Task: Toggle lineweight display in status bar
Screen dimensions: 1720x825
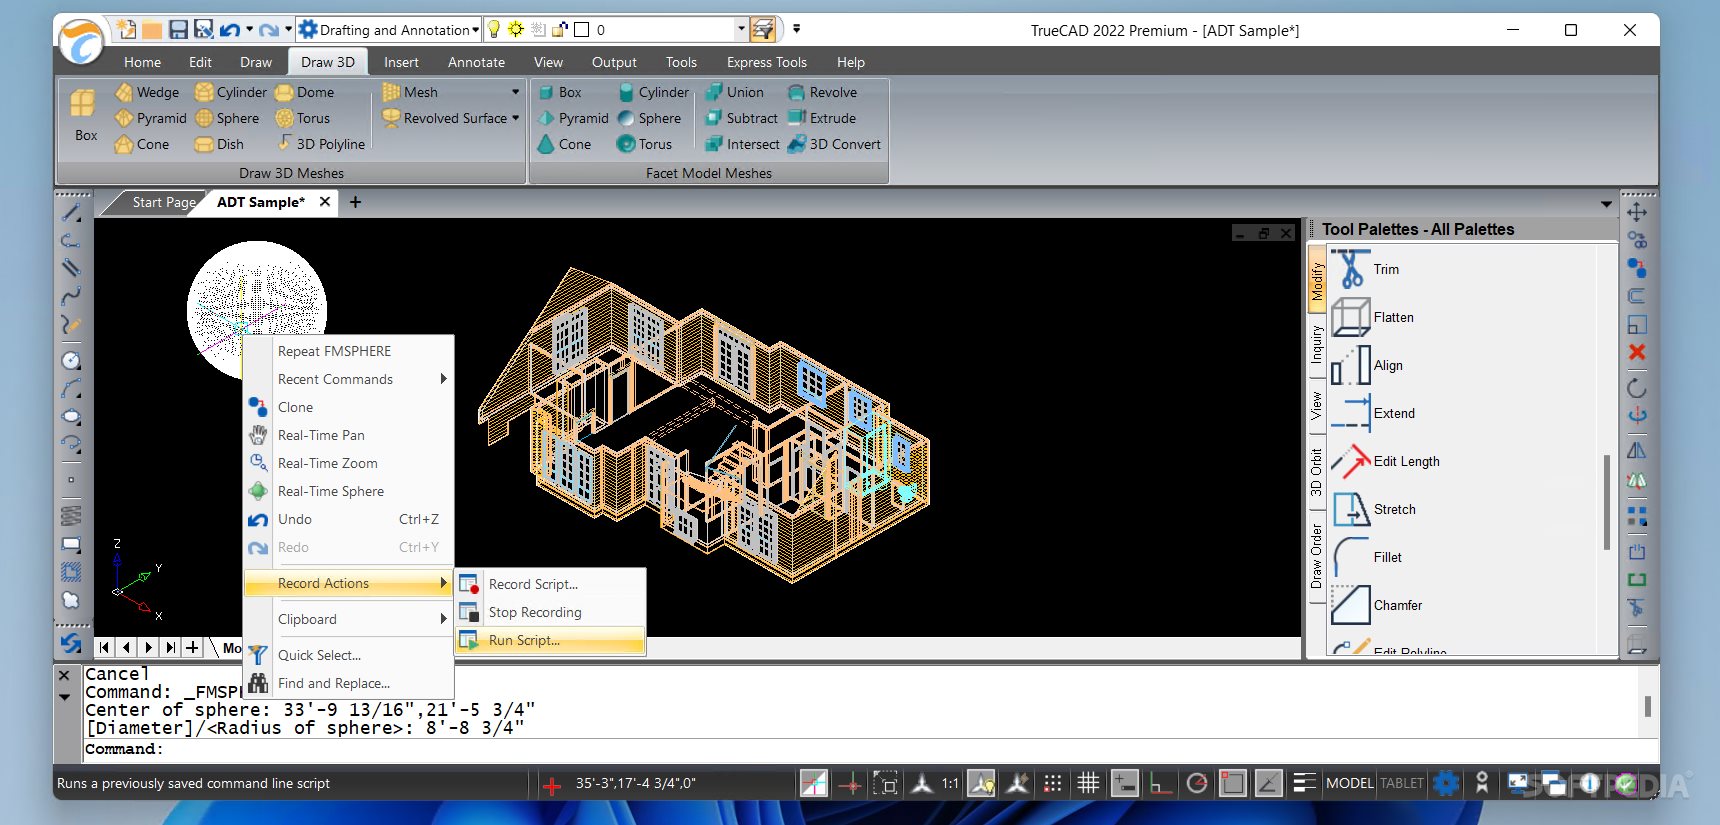Action: tap(1304, 784)
